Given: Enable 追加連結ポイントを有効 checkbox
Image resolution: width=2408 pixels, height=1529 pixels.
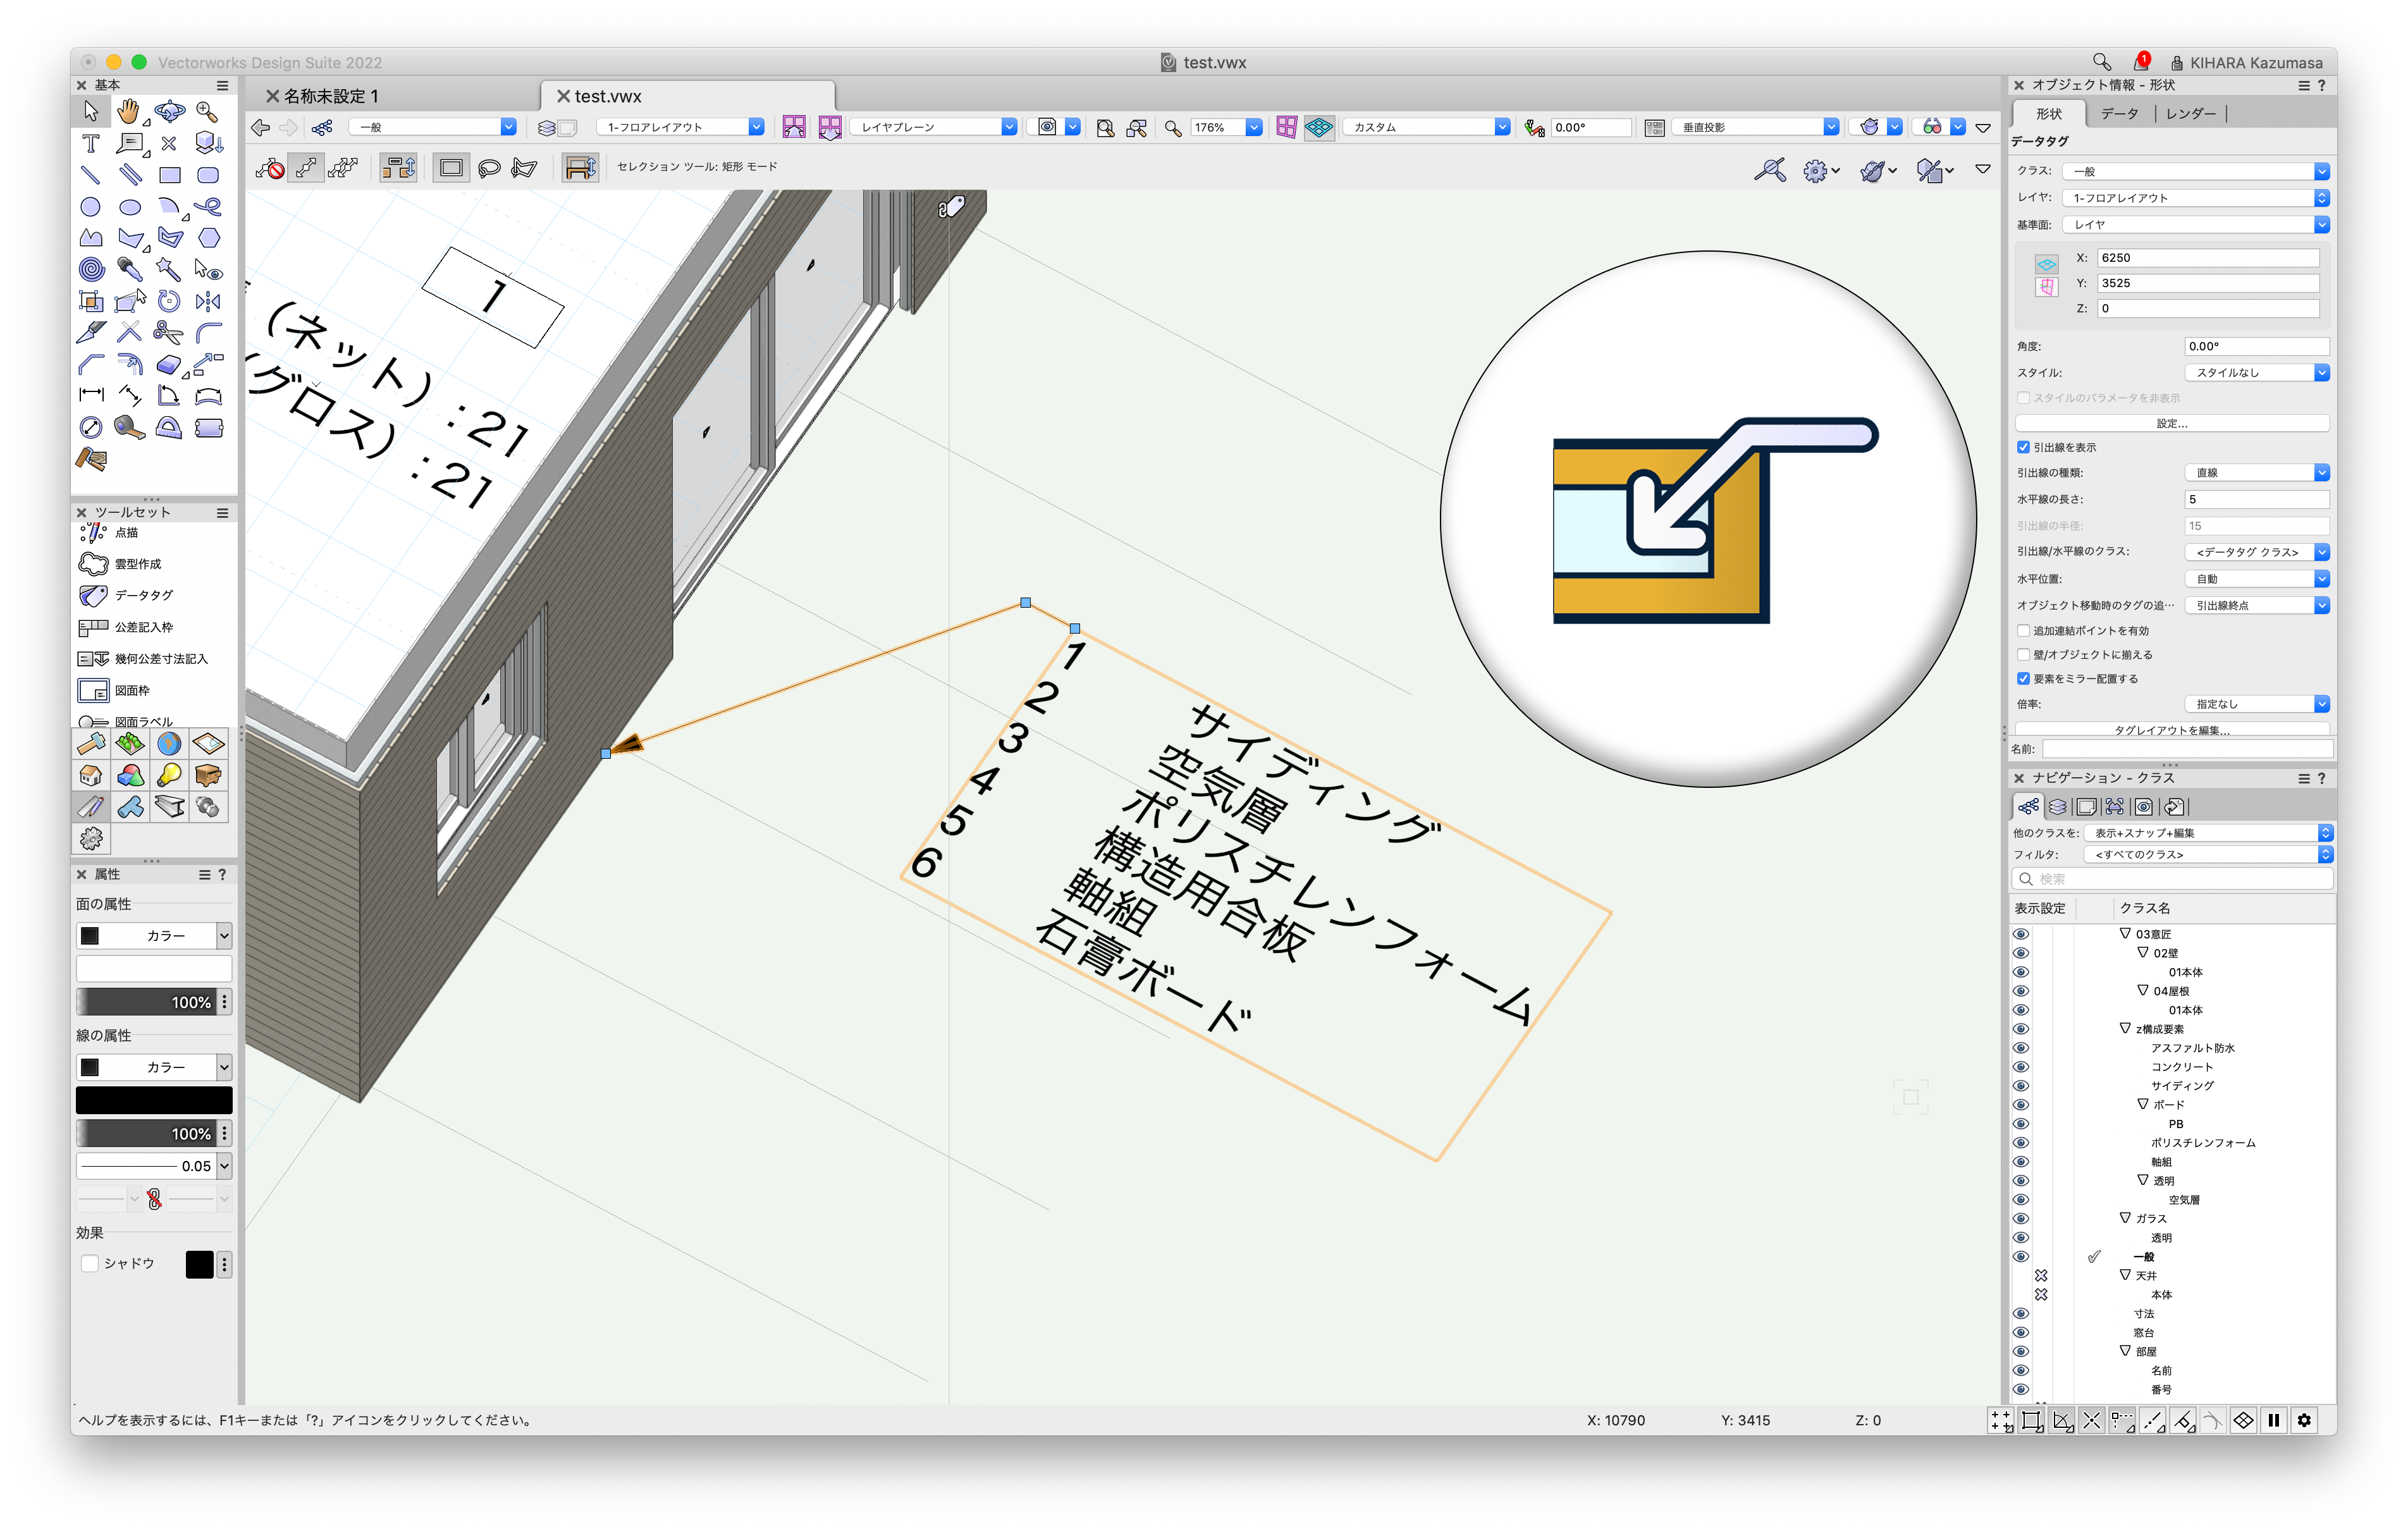Looking at the screenshot, I should (x=2023, y=631).
